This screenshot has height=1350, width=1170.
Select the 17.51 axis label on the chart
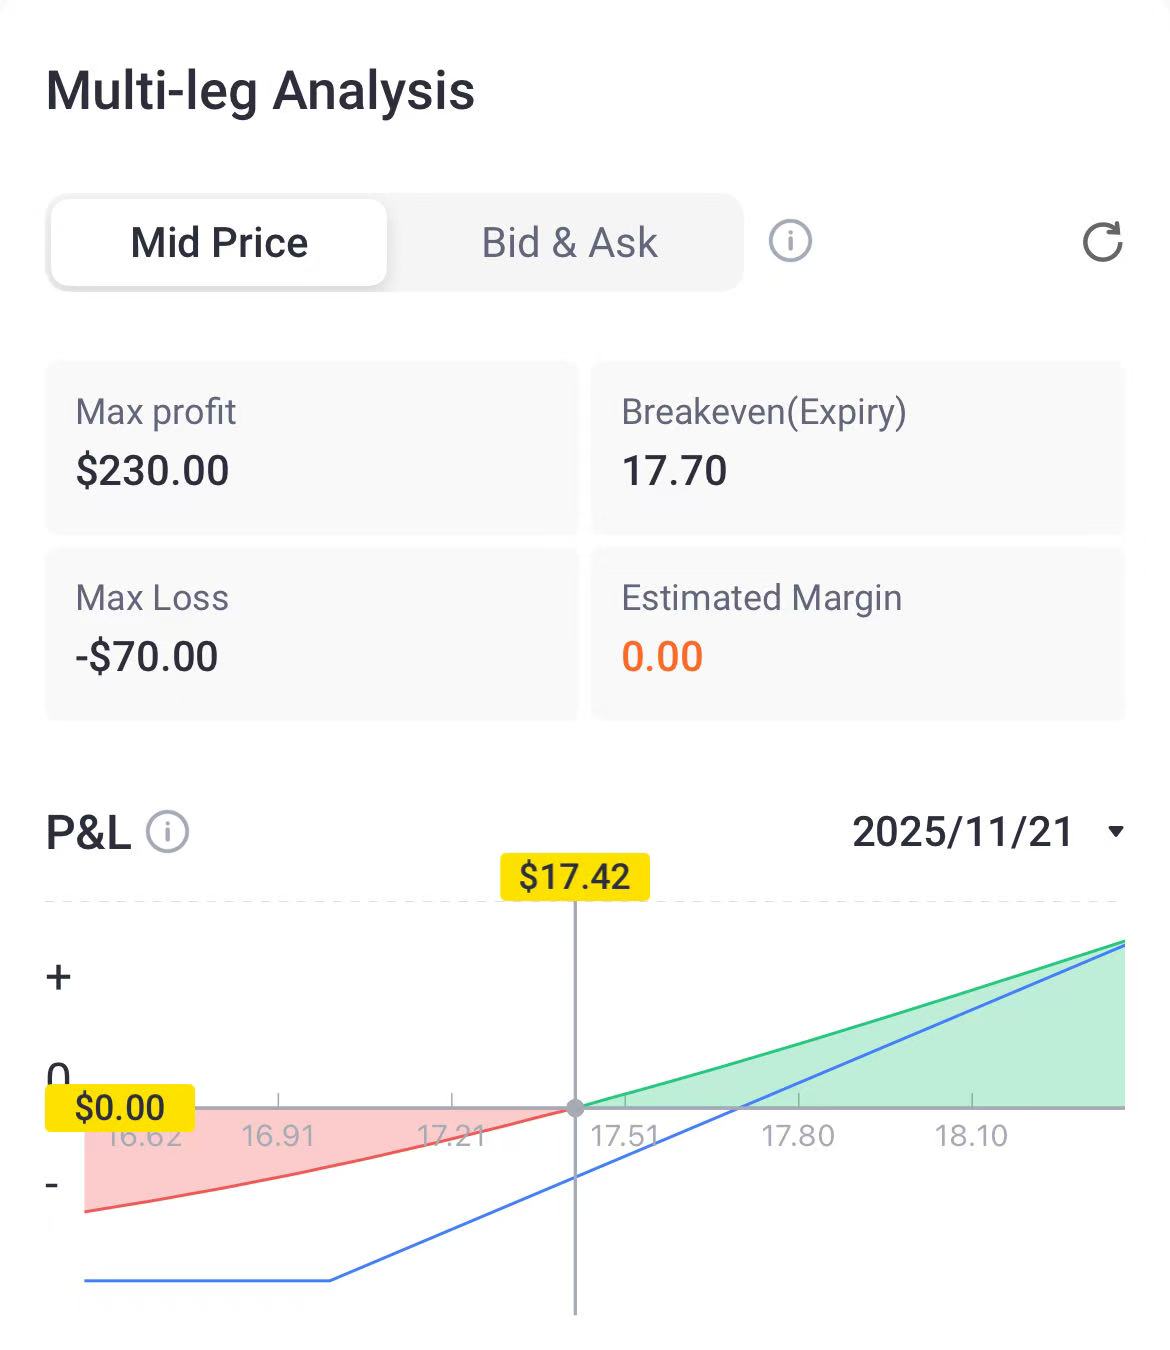[x=626, y=1137]
